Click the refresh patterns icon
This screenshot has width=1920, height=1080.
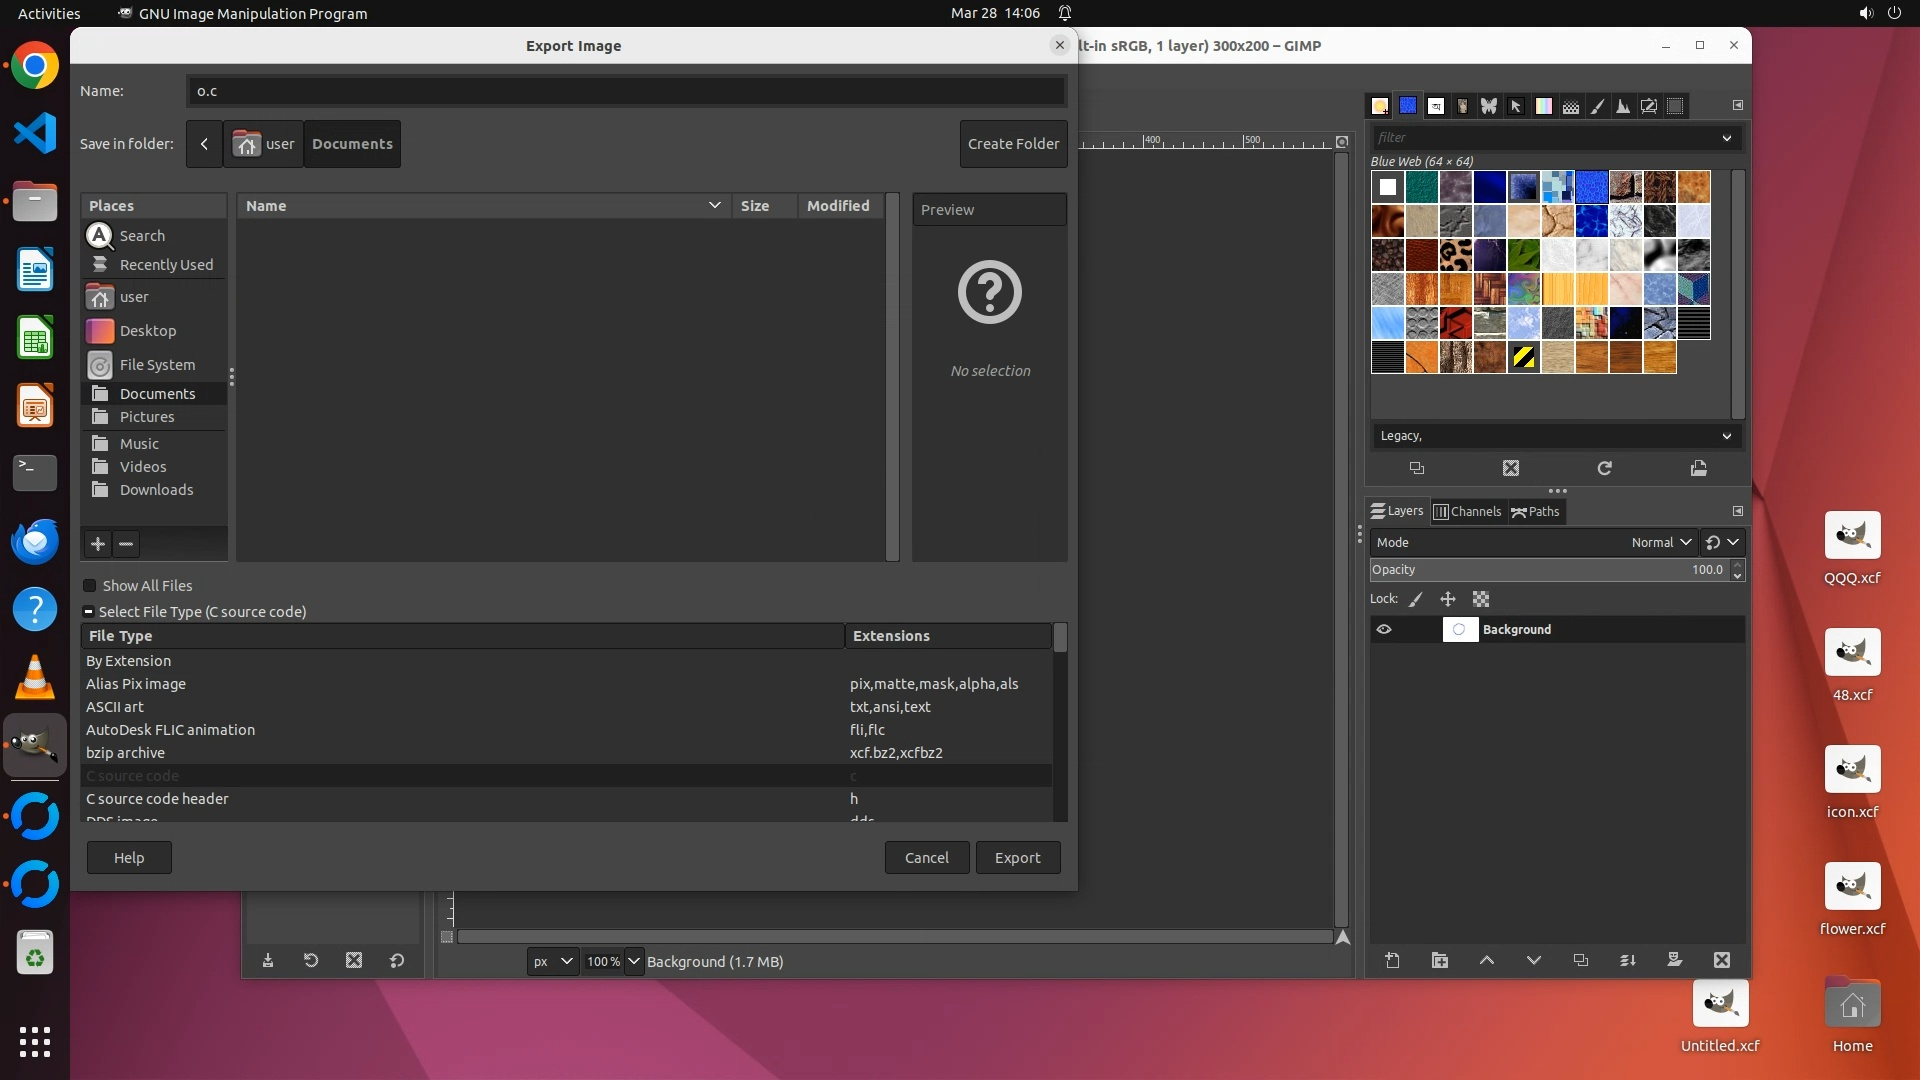click(x=1604, y=468)
